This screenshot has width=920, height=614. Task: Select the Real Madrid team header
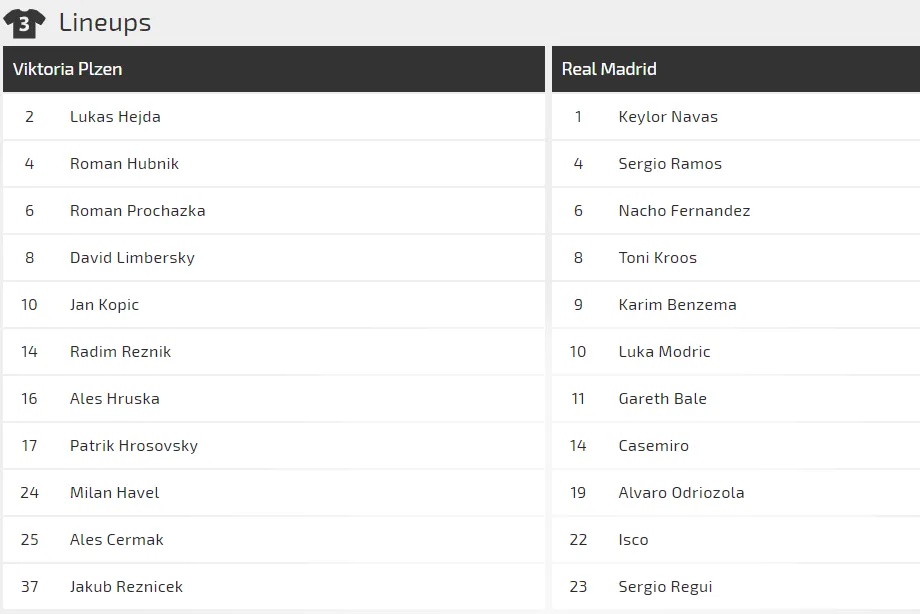[609, 69]
